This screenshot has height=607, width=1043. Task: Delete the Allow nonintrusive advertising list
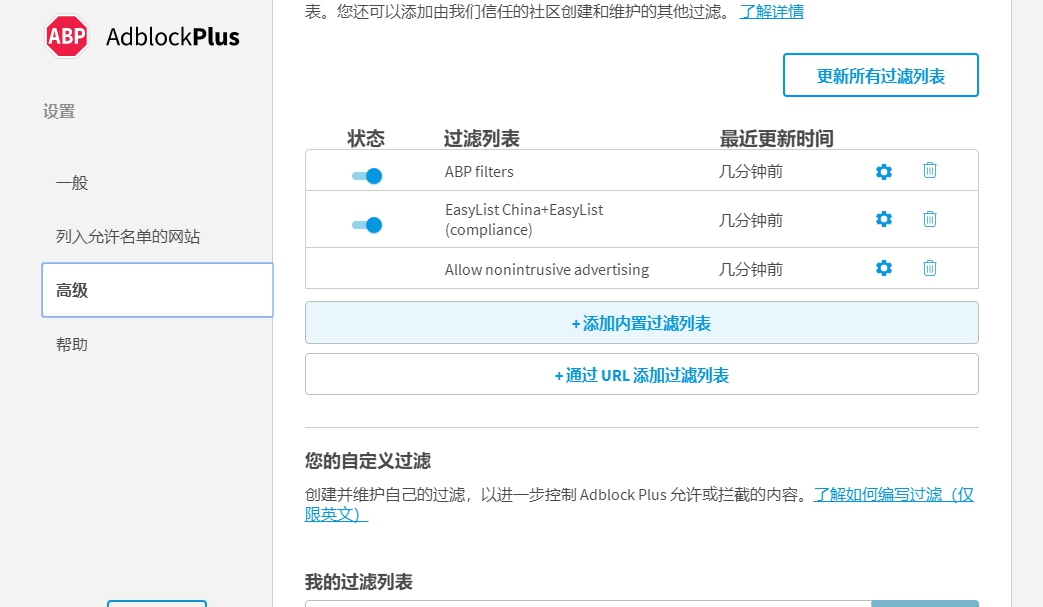pyautogui.click(x=930, y=268)
